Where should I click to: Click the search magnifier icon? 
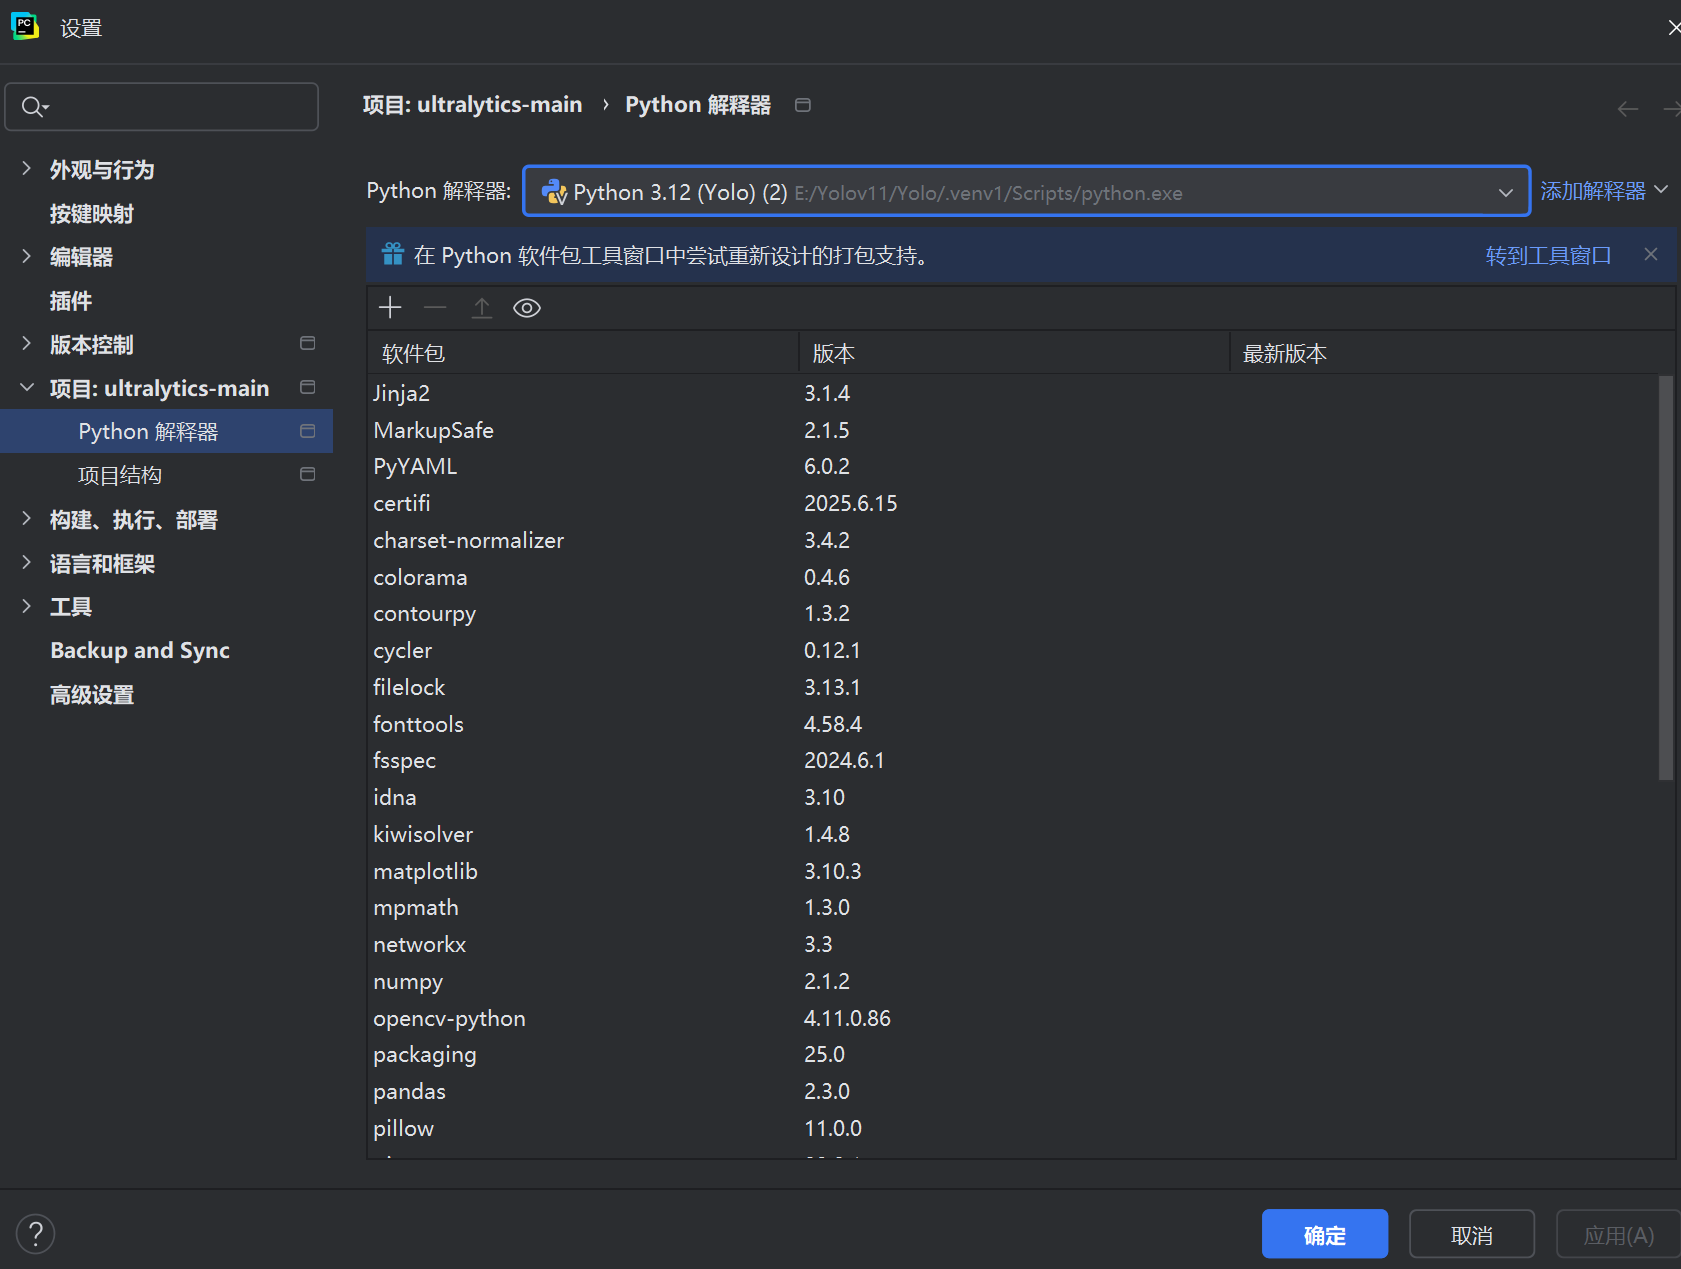pos(34,107)
